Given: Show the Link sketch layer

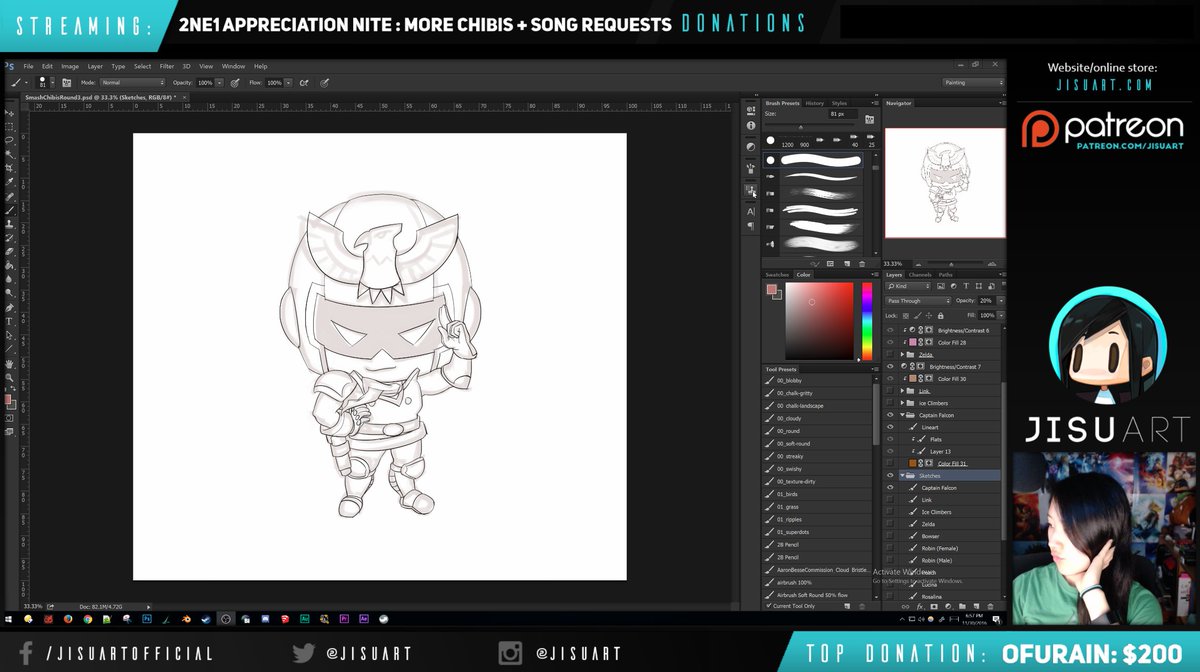Looking at the screenshot, I should [889, 500].
